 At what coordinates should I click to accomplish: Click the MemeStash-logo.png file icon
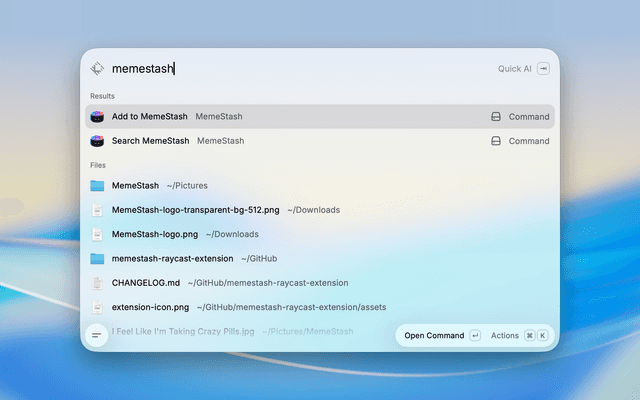click(x=97, y=234)
